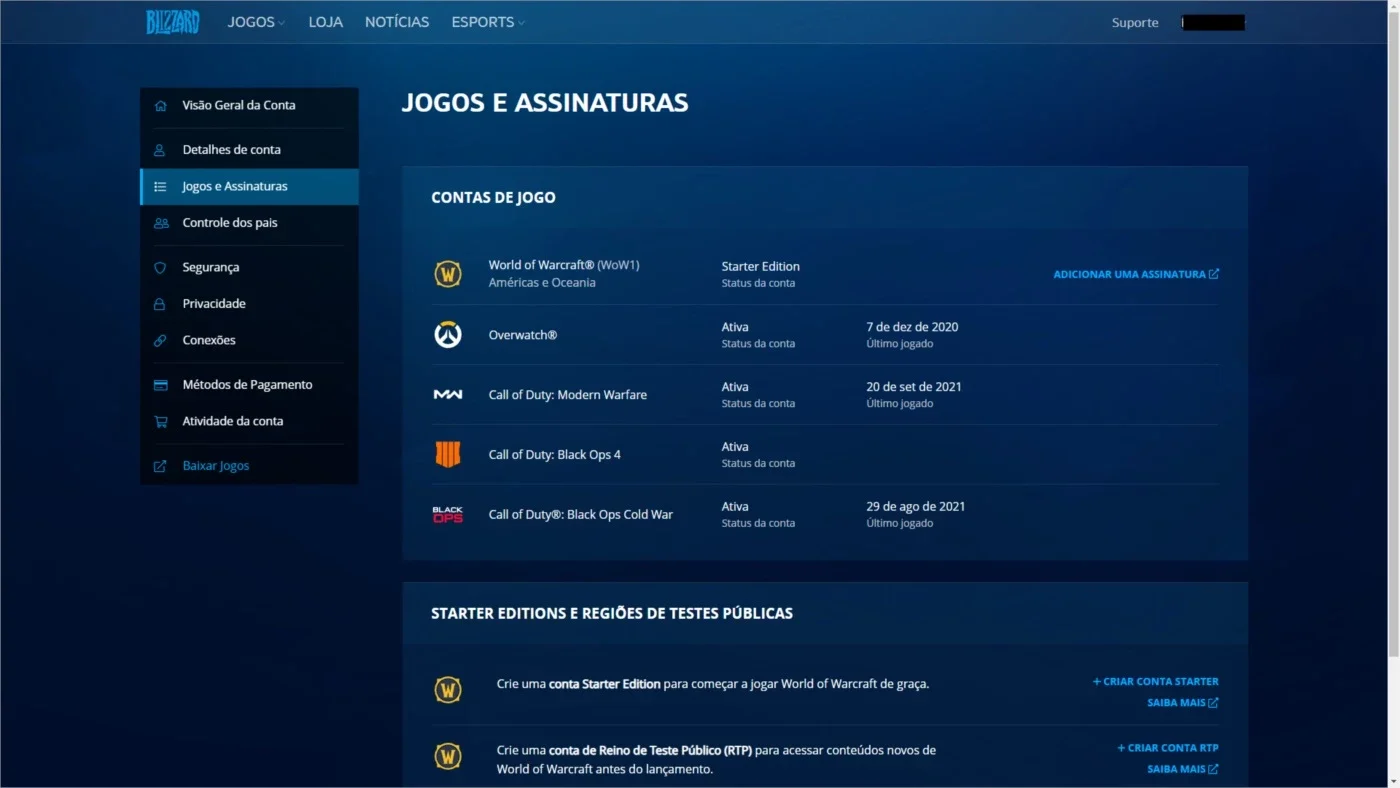Click the list icon beside Jogos e Assinaturas
Viewport: 1400px width, 788px height.
click(160, 187)
